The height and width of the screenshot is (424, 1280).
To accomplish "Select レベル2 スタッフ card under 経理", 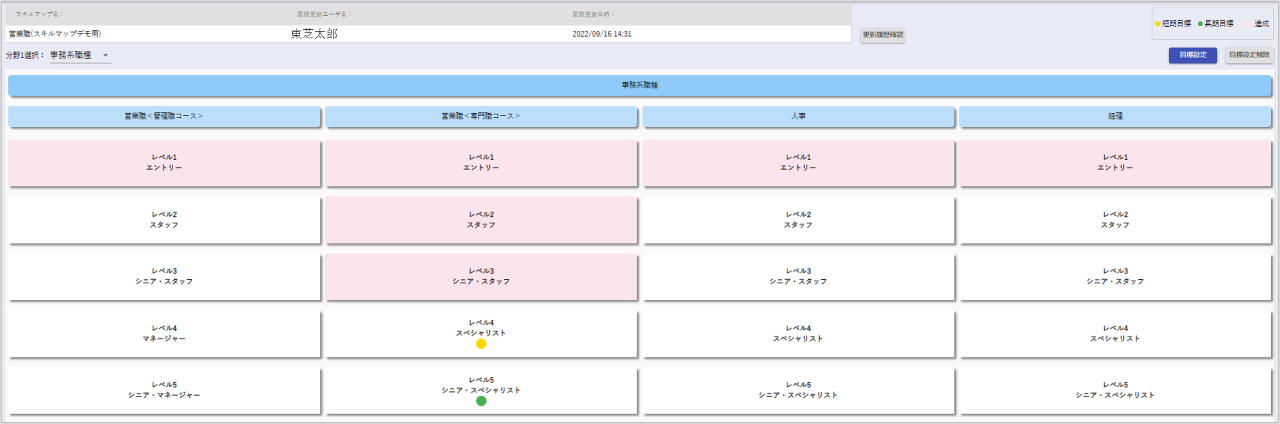I will tap(1115, 220).
